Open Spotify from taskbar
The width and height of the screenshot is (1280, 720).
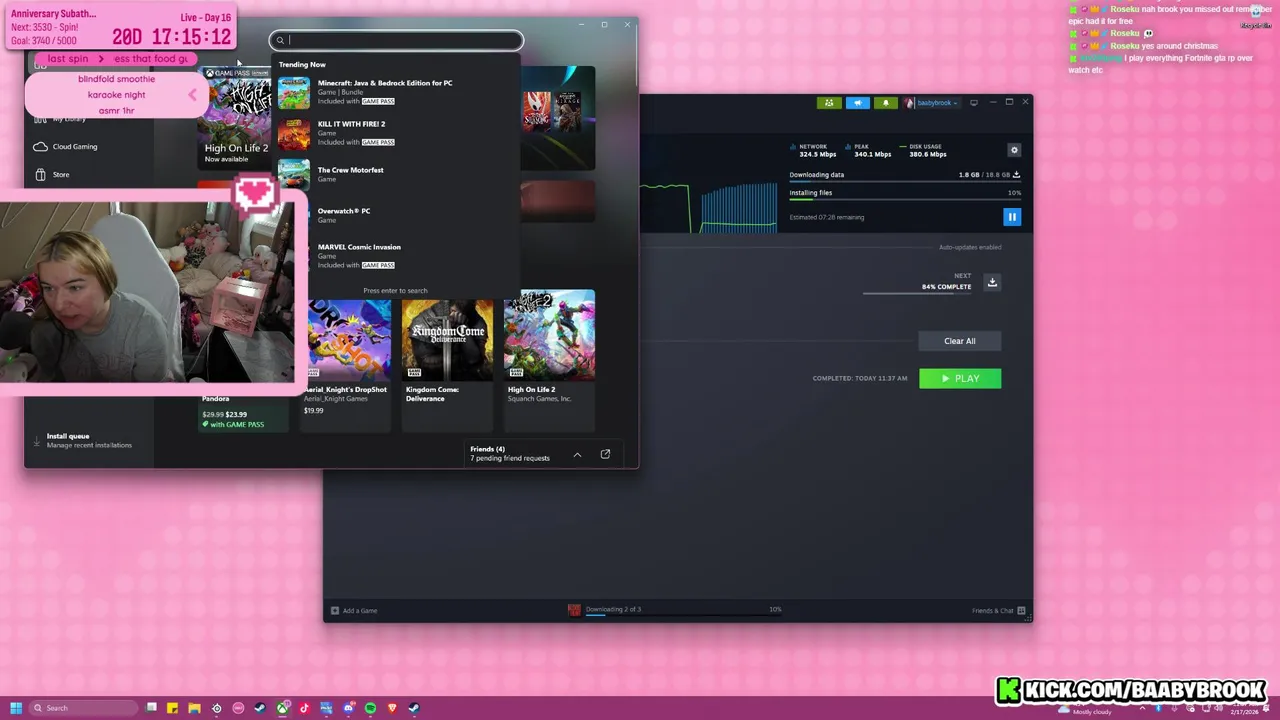tap(370, 708)
